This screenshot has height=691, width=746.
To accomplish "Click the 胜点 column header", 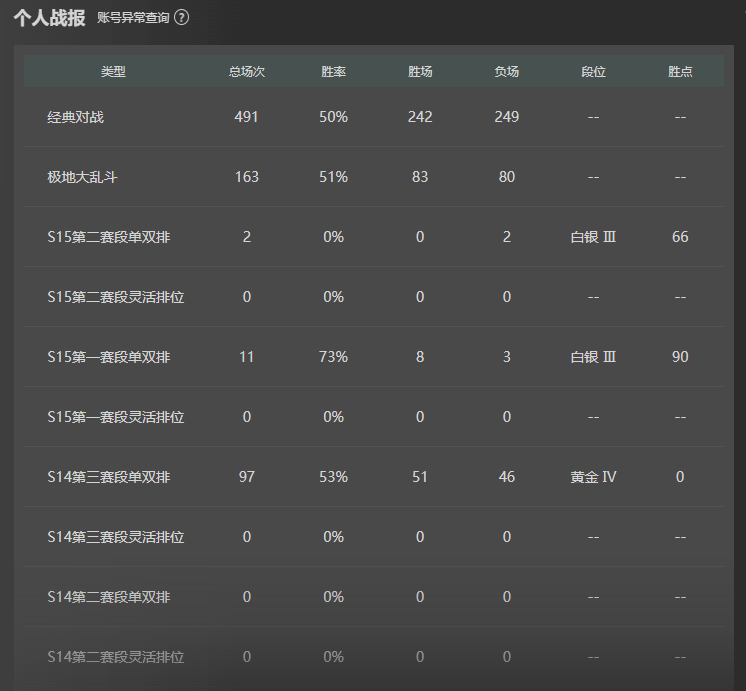I will (680, 71).
